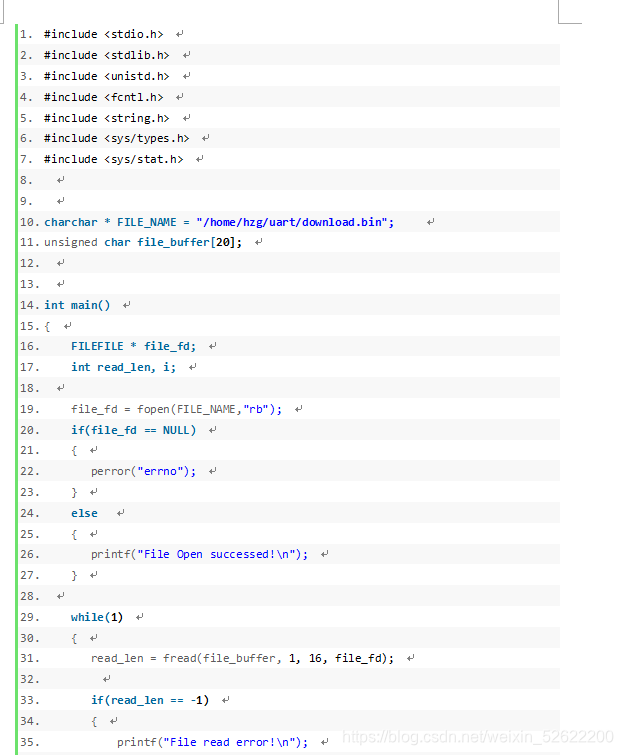The width and height of the screenshot is (623, 755).
Task: Click the "File read error!" printf line
Action: tap(212, 742)
